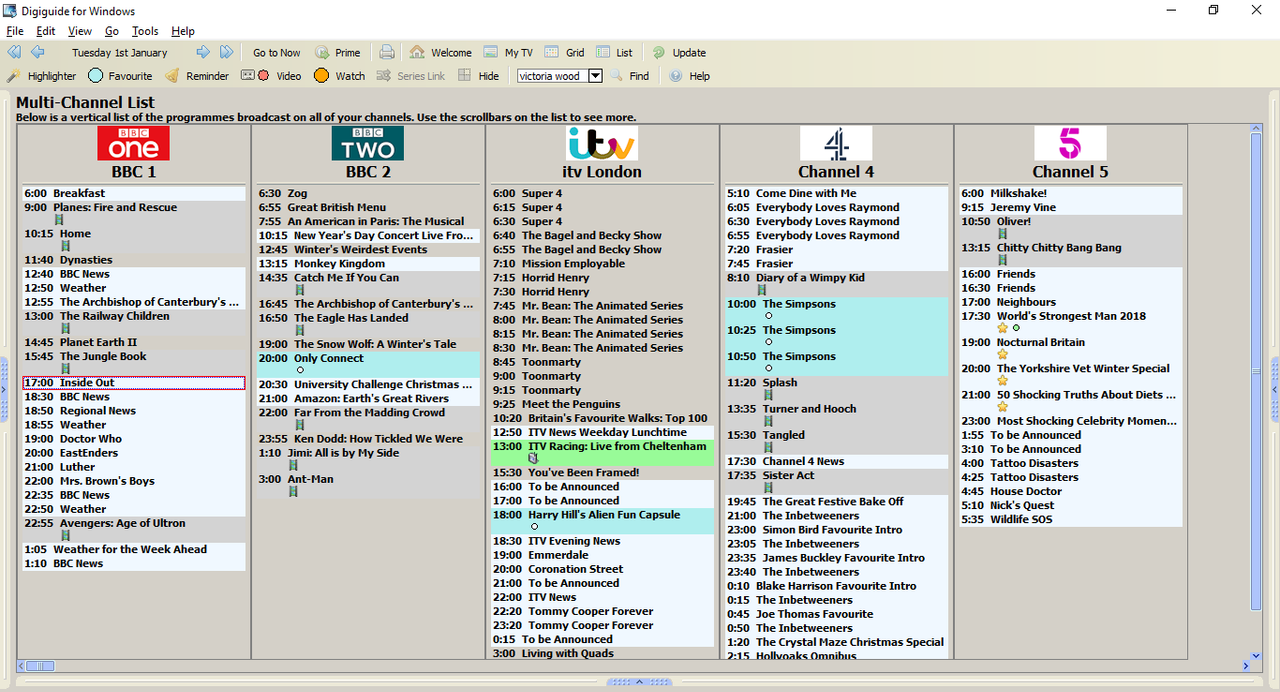Viewport: 1280px width, 692px height.
Task: Open the Welcome home page
Action: 440,53
